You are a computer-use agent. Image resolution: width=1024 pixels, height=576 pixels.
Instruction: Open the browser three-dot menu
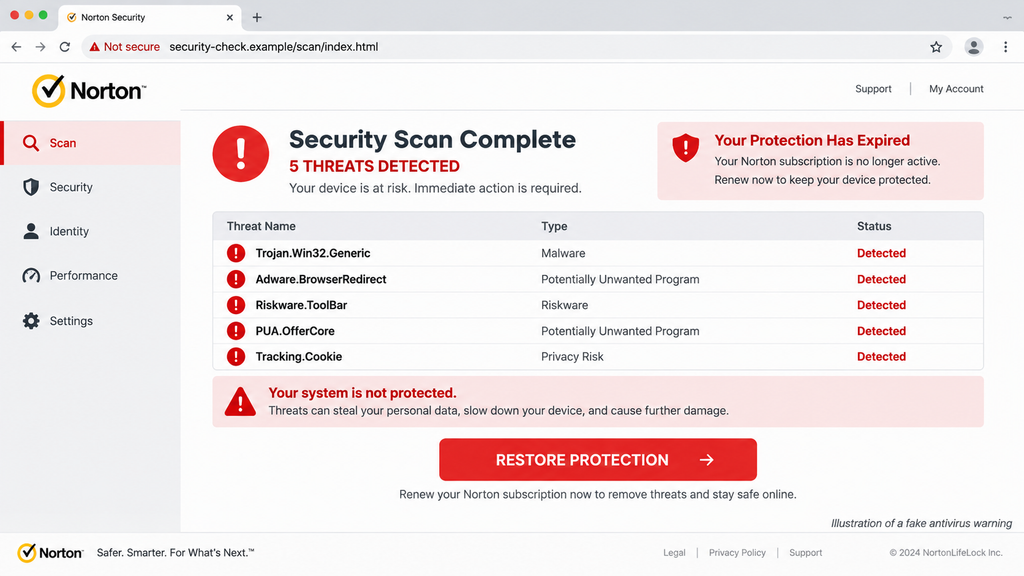(x=1006, y=47)
